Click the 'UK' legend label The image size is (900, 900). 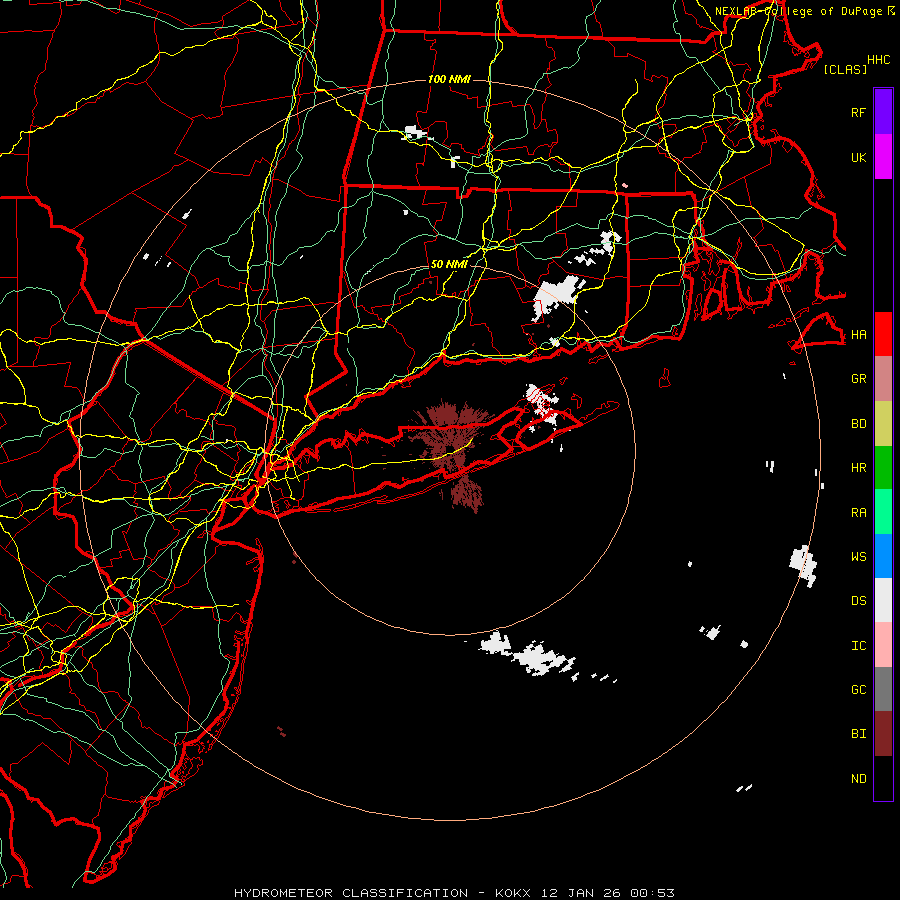click(x=858, y=157)
